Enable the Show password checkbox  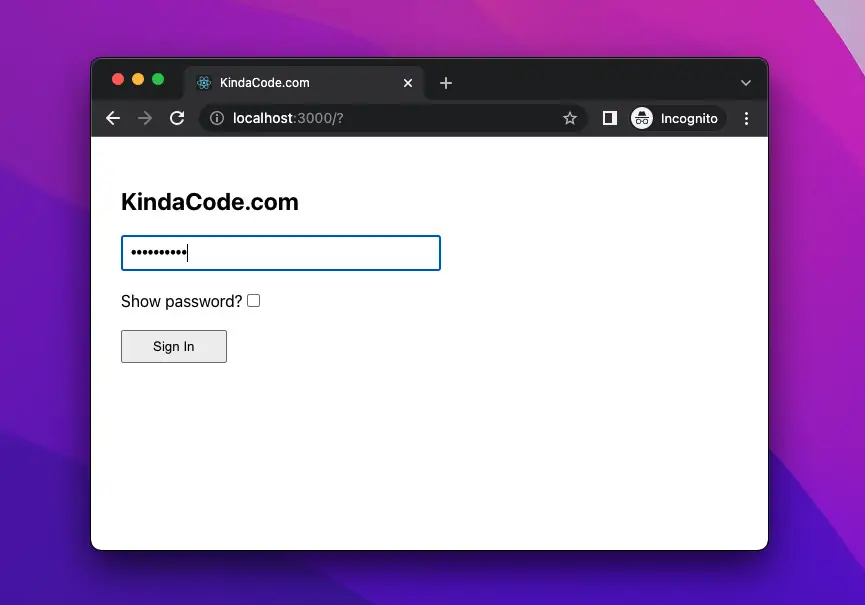(253, 301)
